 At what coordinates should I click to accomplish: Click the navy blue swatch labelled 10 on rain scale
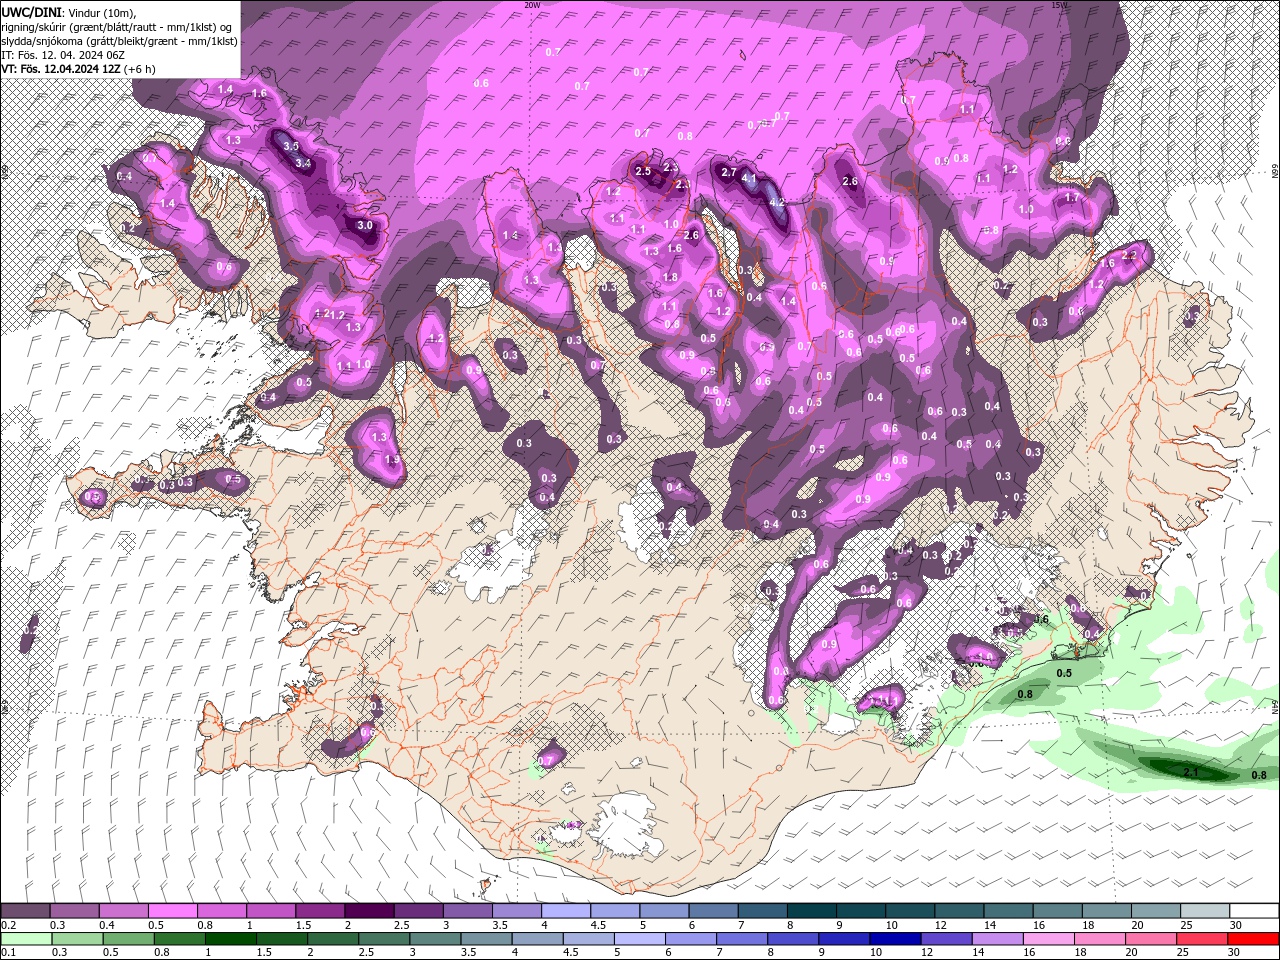click(894, 939)
